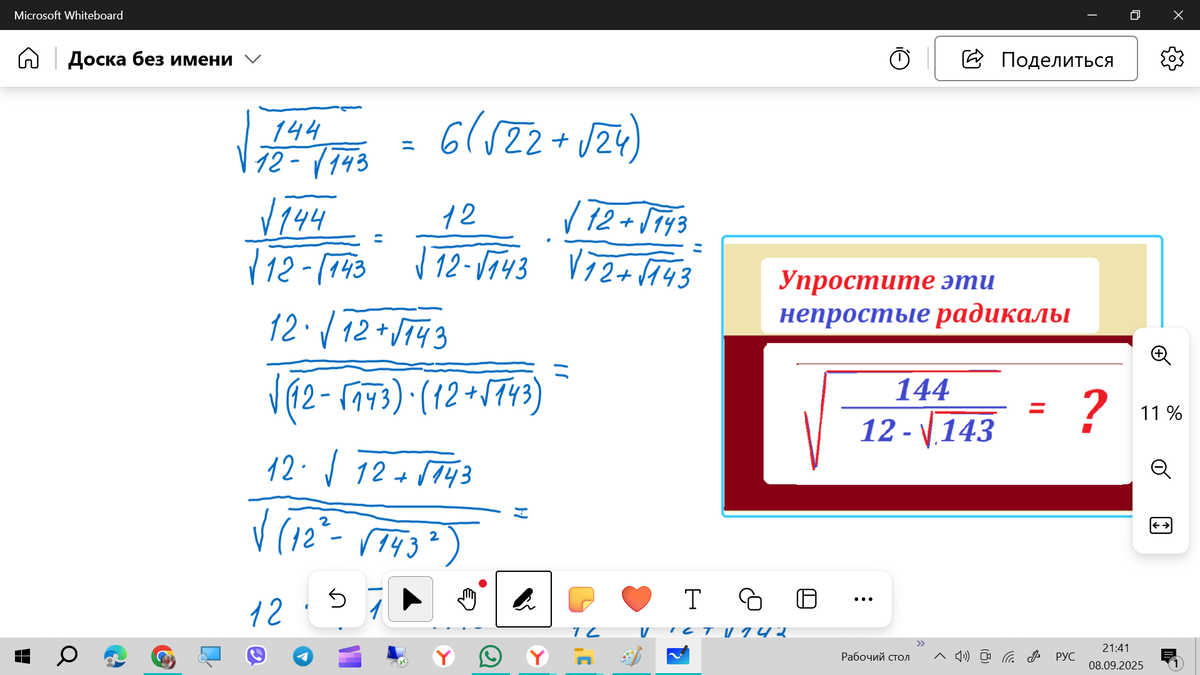The image size is (1200, 675).
Task: Click the Undo icon
Action: tap(336, 598)
